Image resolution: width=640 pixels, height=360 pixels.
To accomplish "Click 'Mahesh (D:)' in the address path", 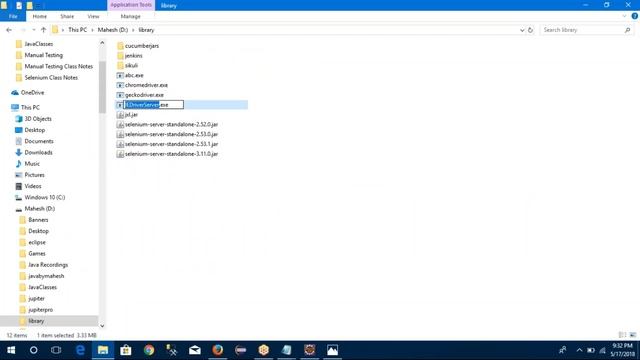I will [113, 30].
